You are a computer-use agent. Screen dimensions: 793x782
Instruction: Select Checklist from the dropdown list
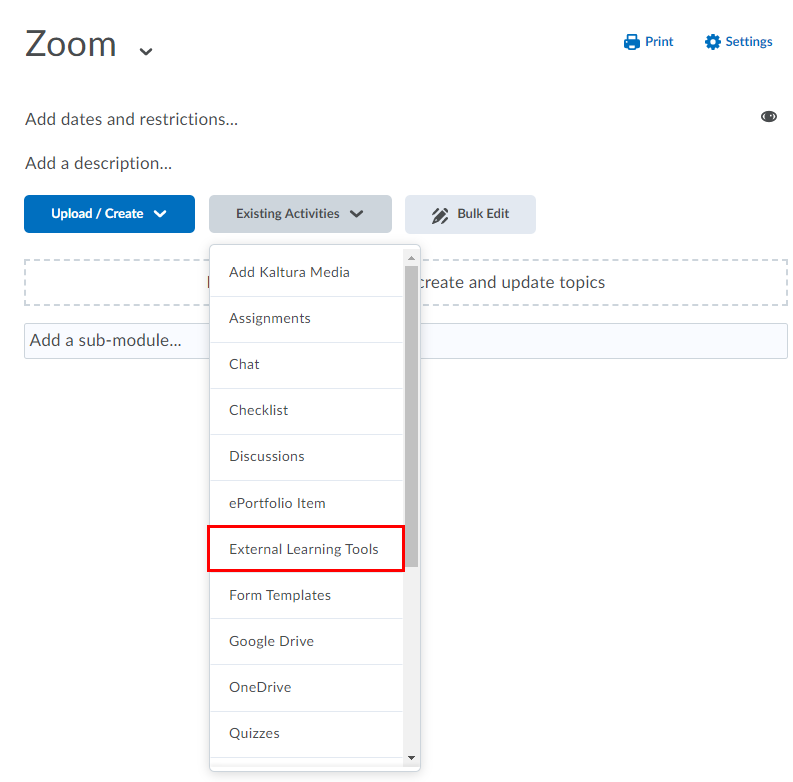[x=258, y=410]
